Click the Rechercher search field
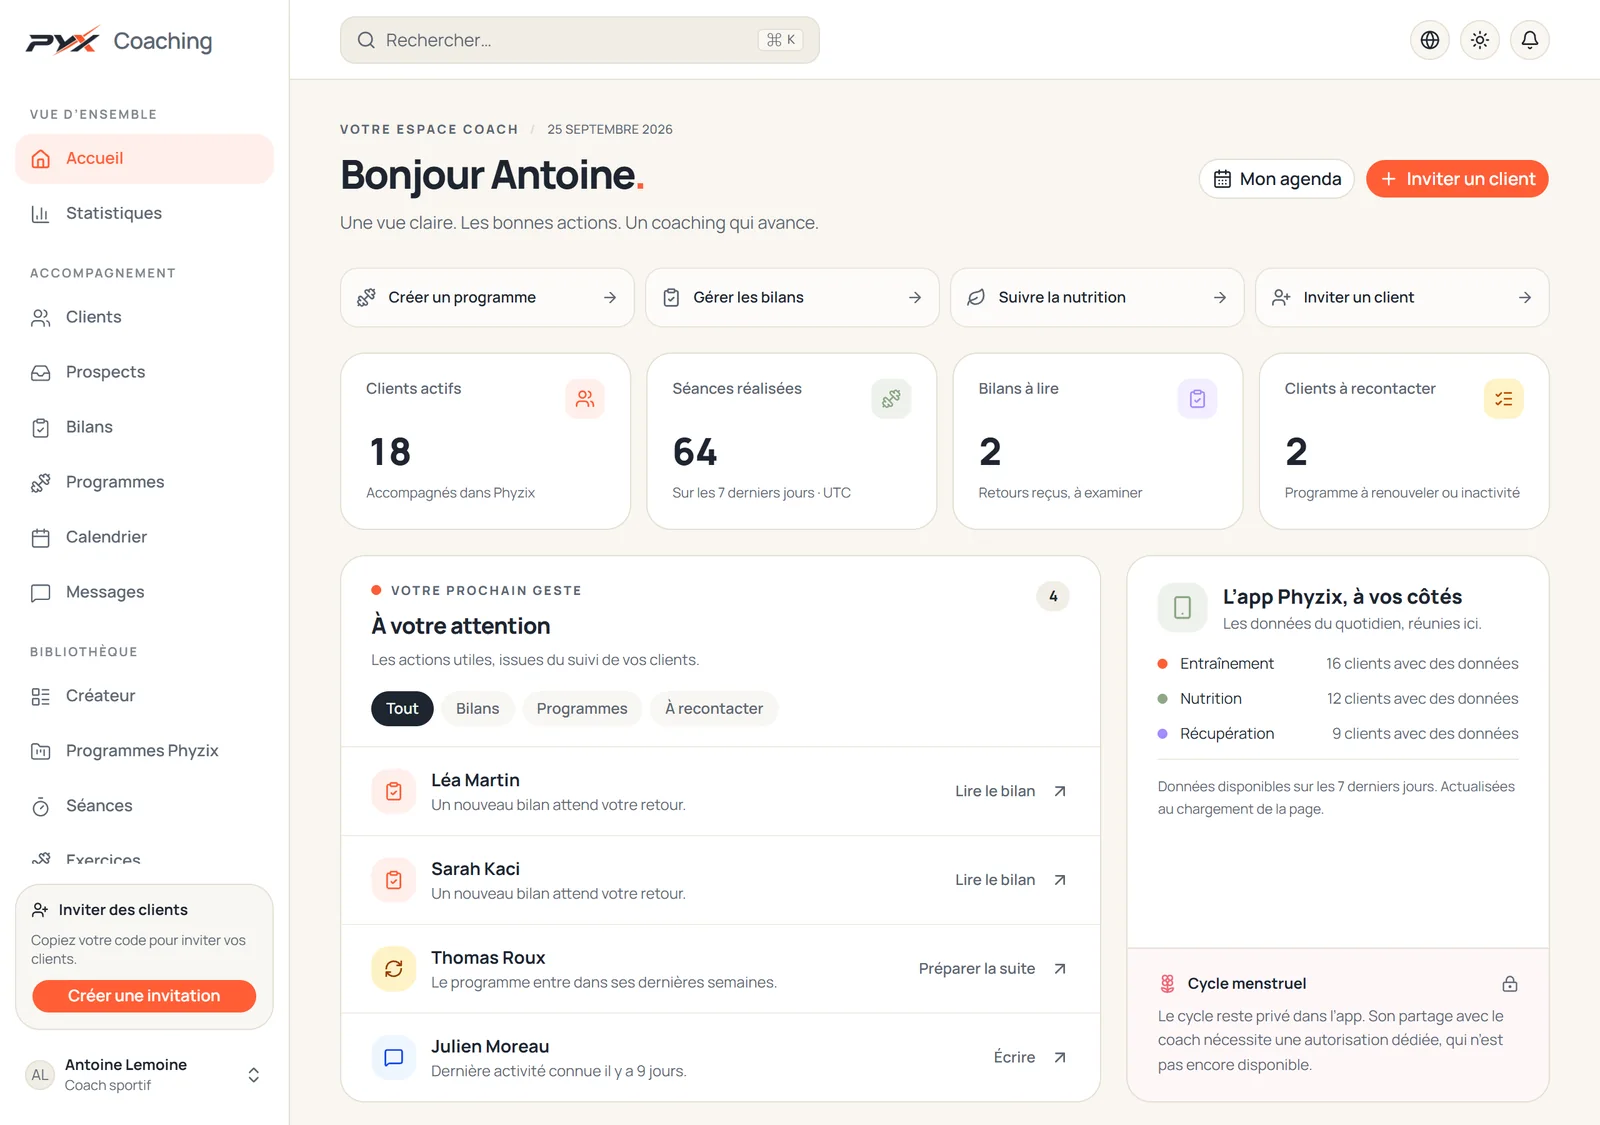This screenshot has height=1125, width=1600. [580, 40]
